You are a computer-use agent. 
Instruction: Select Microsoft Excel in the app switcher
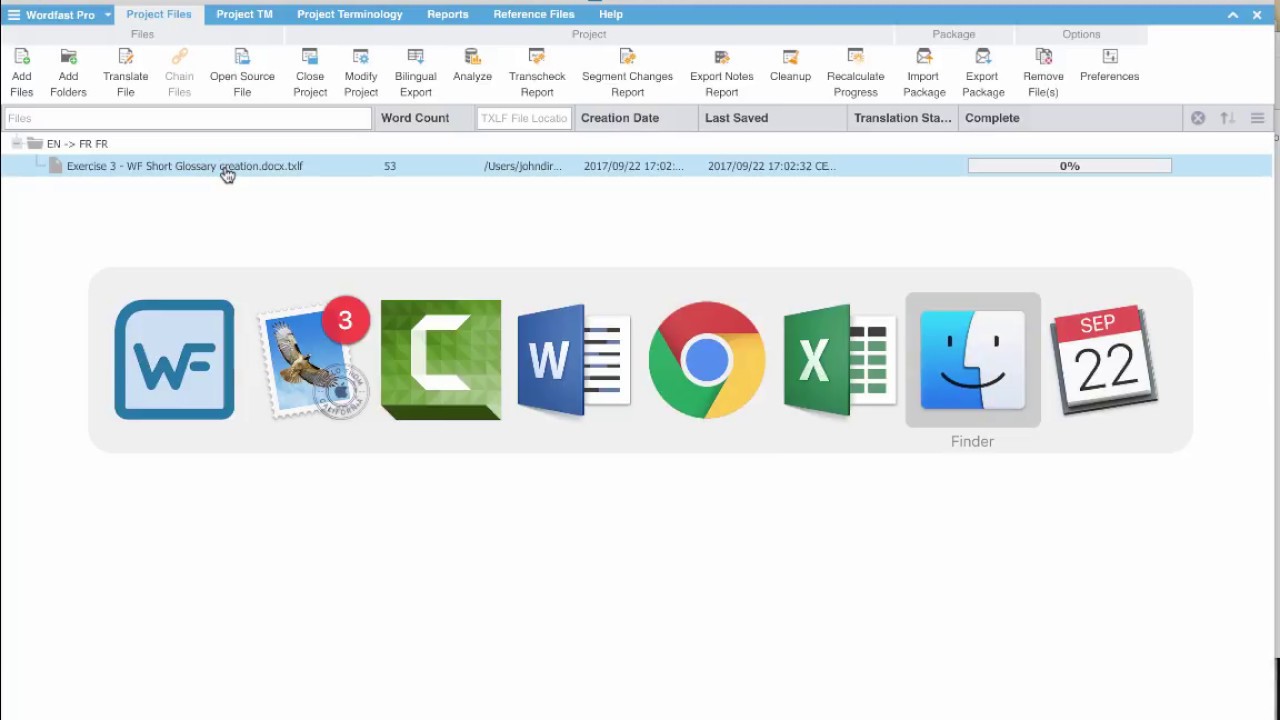pos(840,360)
